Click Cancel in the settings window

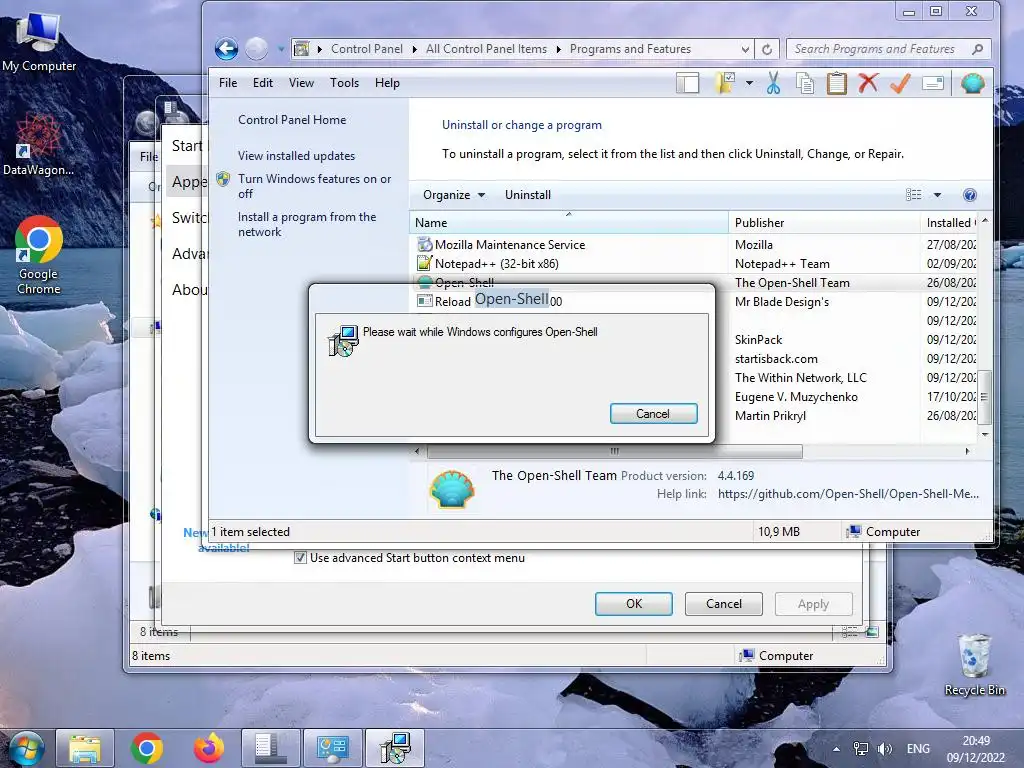(x=724, y=603)
